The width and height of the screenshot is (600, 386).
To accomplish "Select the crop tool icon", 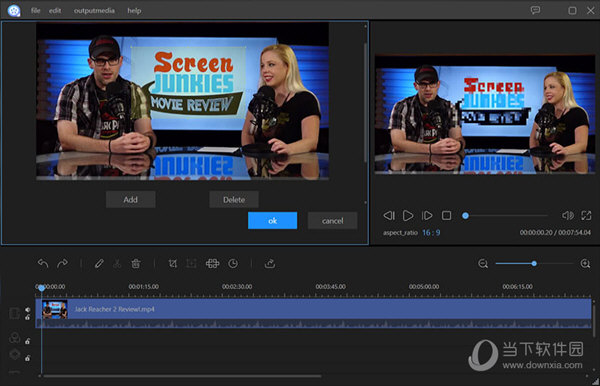I will coord(173,263).
